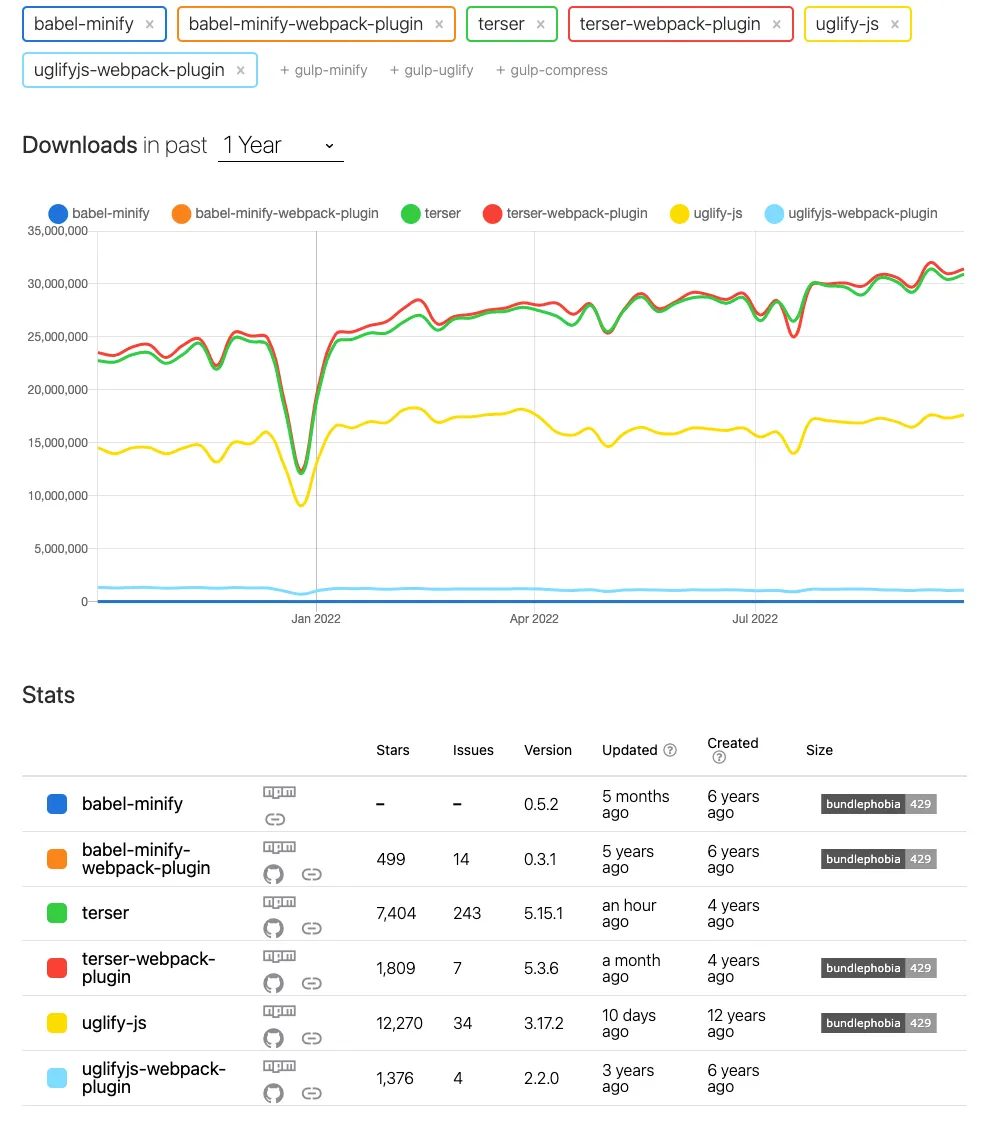Toggle babel-minify legend entry
Viewport: 998px width, 1126px height.
(x=99, y=213)
